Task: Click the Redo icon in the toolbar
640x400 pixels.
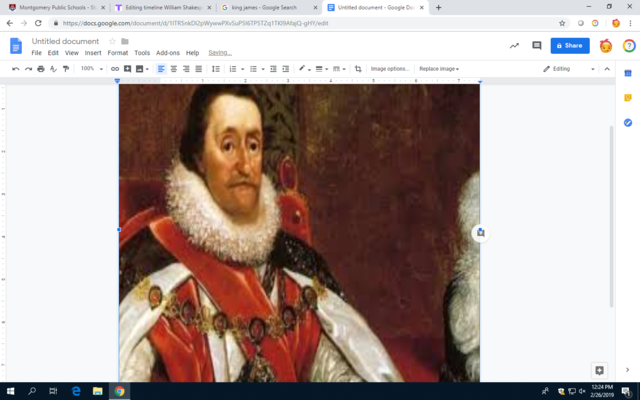Action: tap(28, 69)
